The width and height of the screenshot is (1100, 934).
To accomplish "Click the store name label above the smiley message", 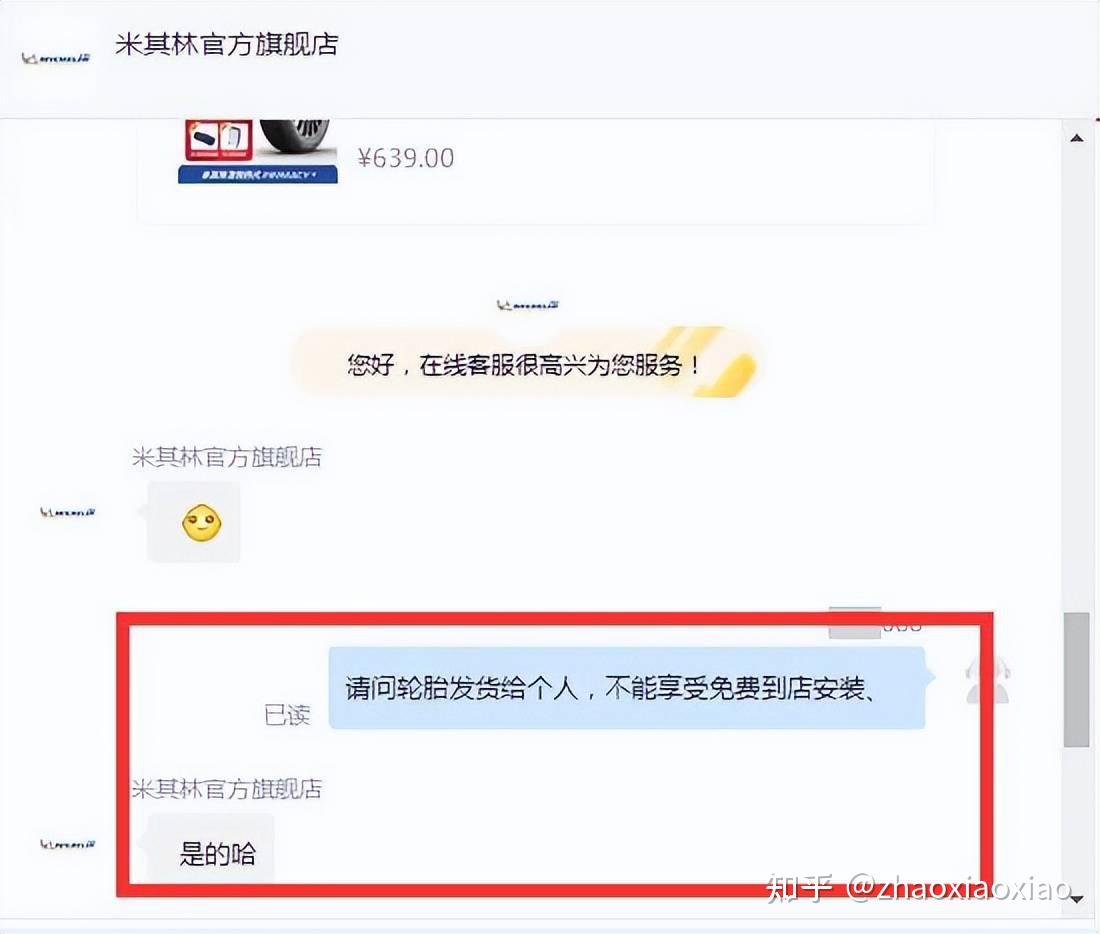I will (227, 458).
